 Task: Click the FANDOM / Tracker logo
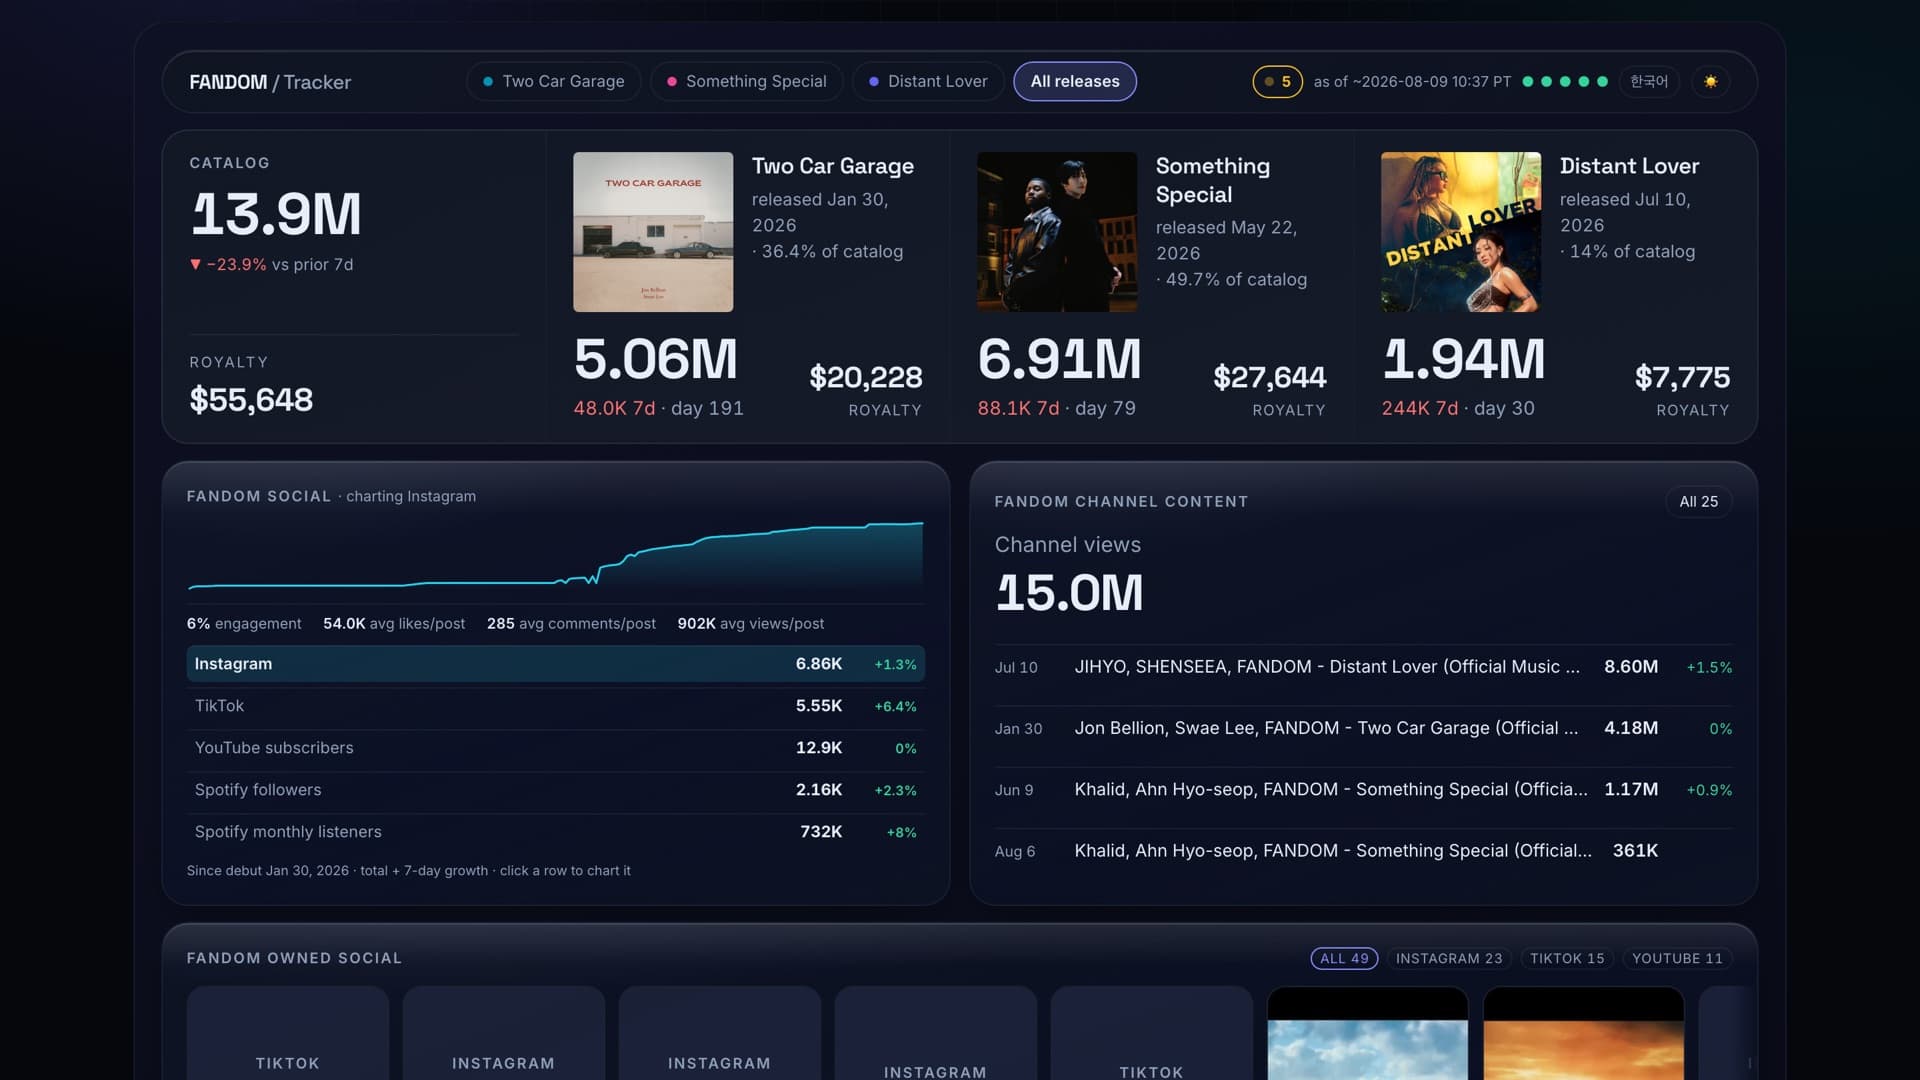pyautogui.click(x=270, y=82)
